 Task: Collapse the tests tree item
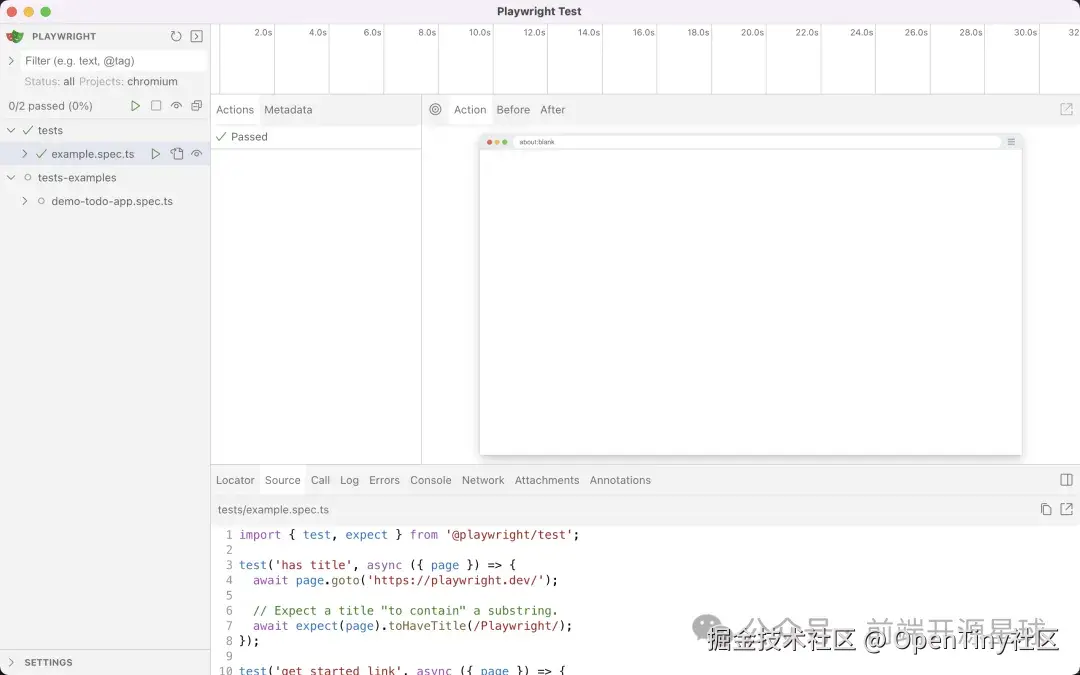[10, 130]
